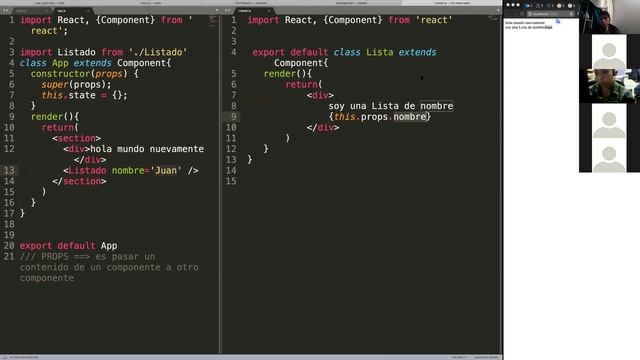This screenshot has width=640, height=360.
Task: Click line number 13 in the App.js gutter
Action: pyautogui.click(x=9, y=170)
